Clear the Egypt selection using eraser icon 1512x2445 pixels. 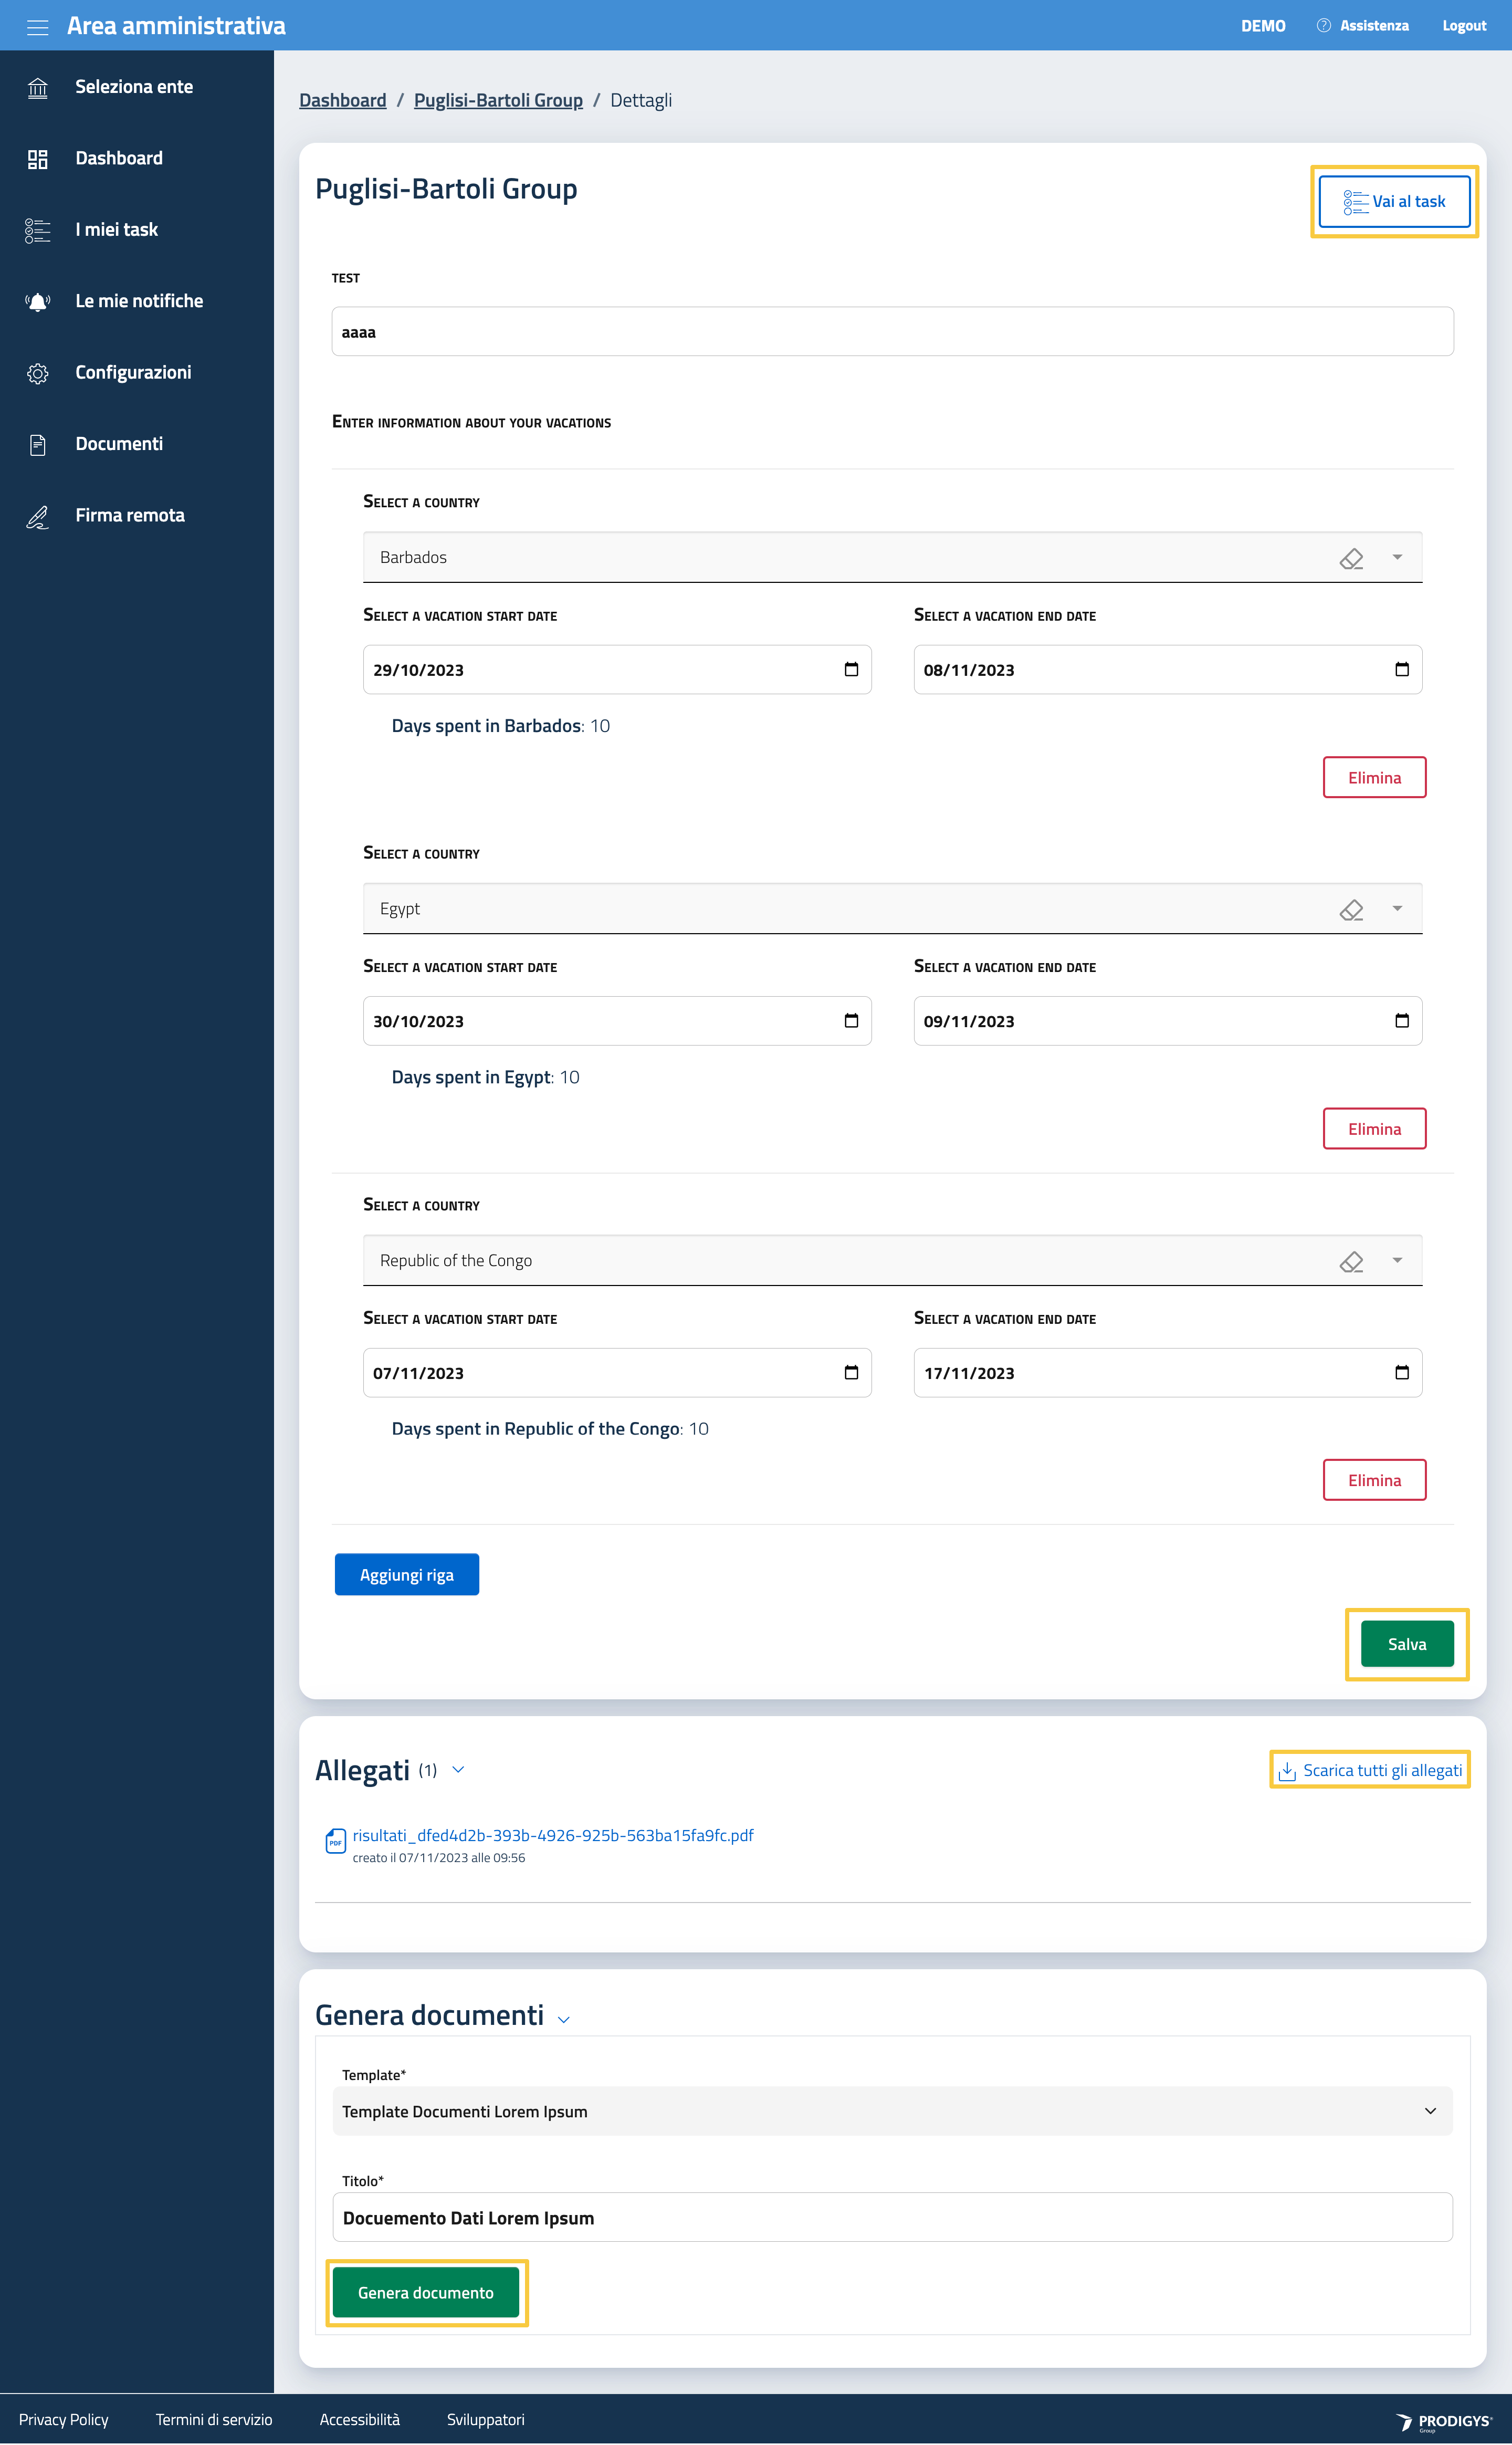point(1351,909)
